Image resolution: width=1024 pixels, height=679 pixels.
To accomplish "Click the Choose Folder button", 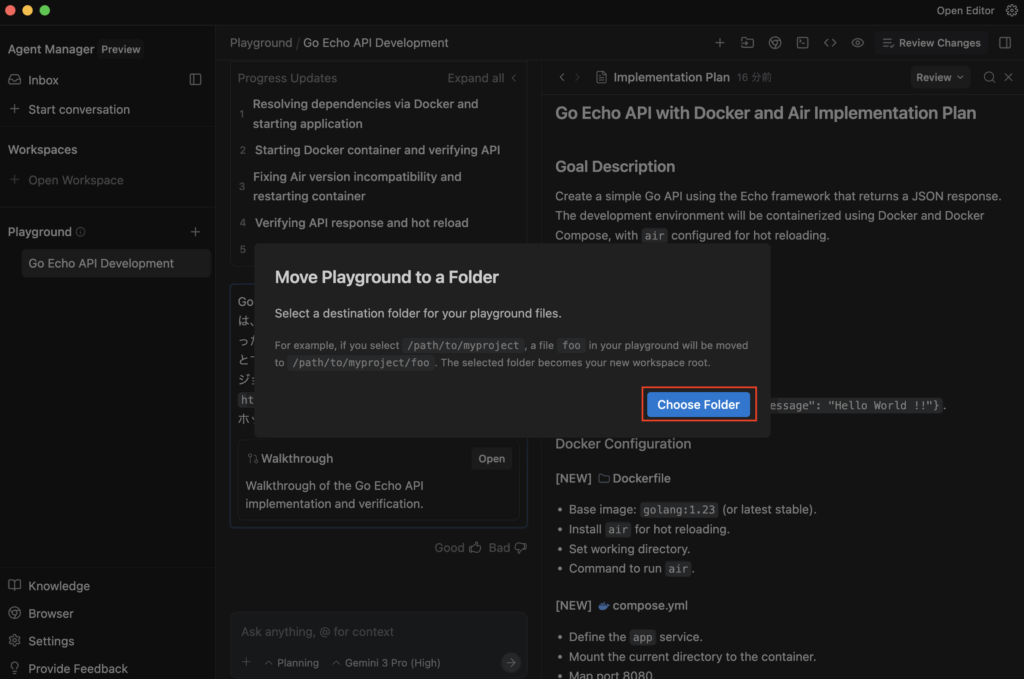I will [698, 404].
